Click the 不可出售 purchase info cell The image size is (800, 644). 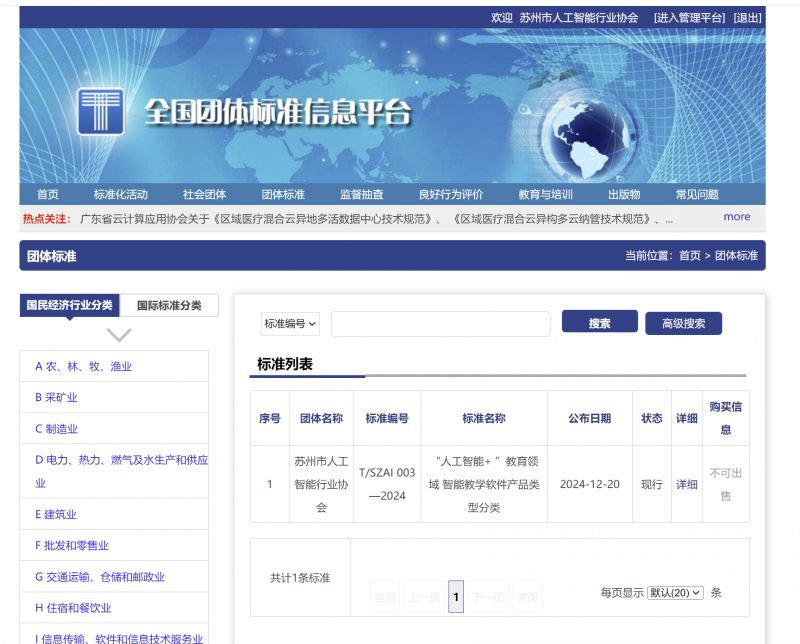pyautogui.click(x=726, y=484)
